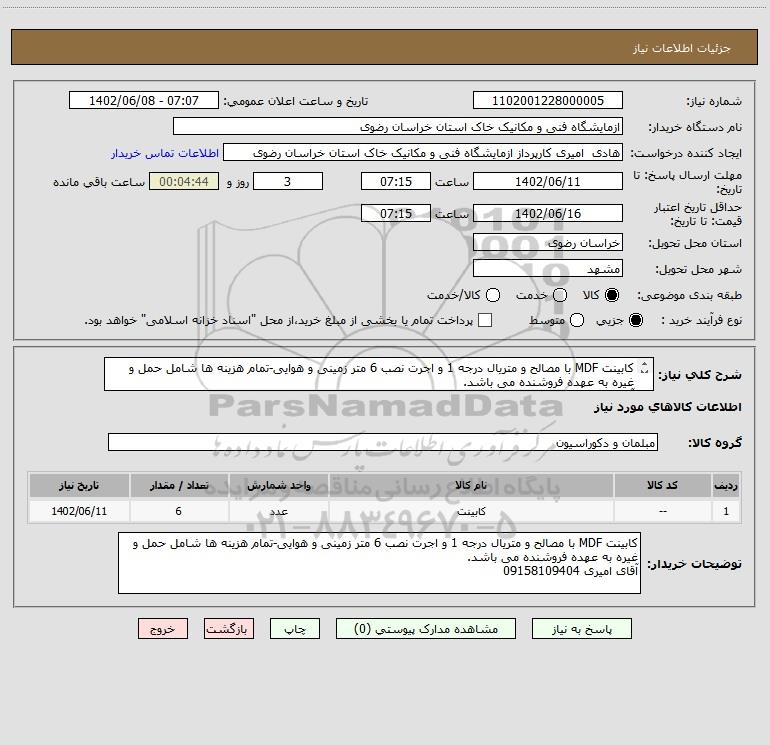Viewport: 770px width, 745px height.
Task: Click the نام کالا column header
Action: [471, 485]
